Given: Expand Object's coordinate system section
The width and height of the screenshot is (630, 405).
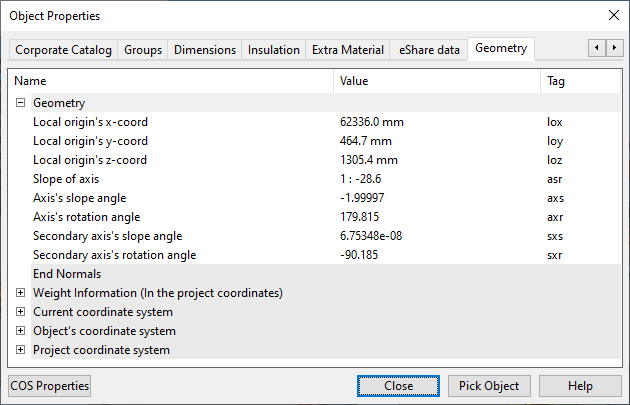Looking at the screenshot, I should [x=20, y=331].
